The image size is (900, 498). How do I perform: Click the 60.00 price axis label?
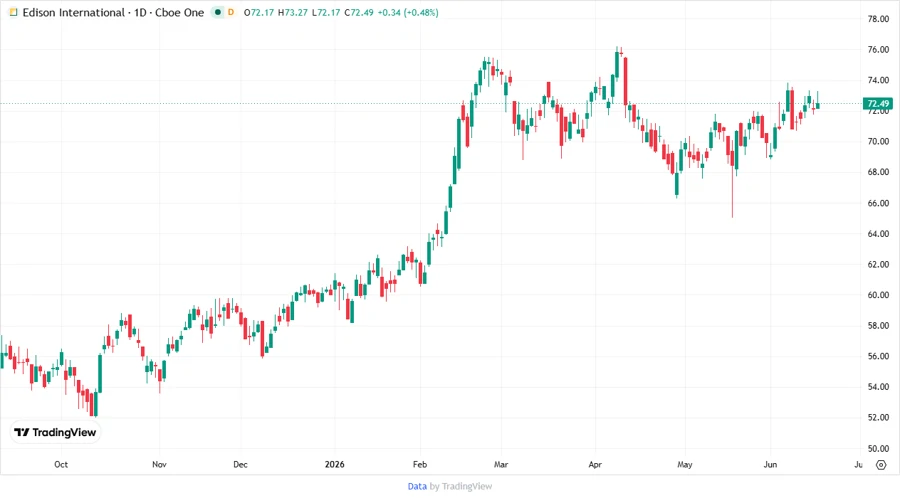[x=878, y=295]
